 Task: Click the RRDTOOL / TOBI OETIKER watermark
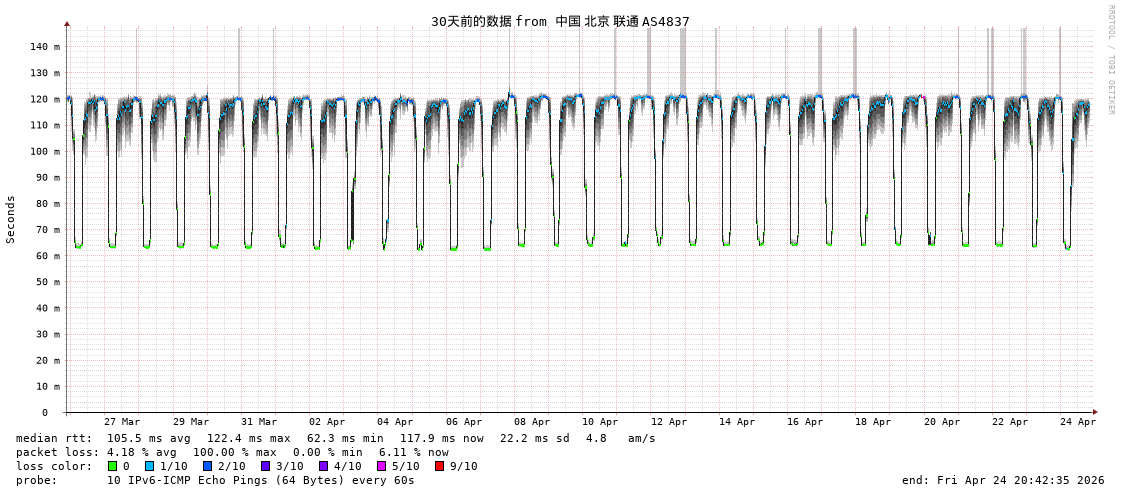[x=1110, y=60]
